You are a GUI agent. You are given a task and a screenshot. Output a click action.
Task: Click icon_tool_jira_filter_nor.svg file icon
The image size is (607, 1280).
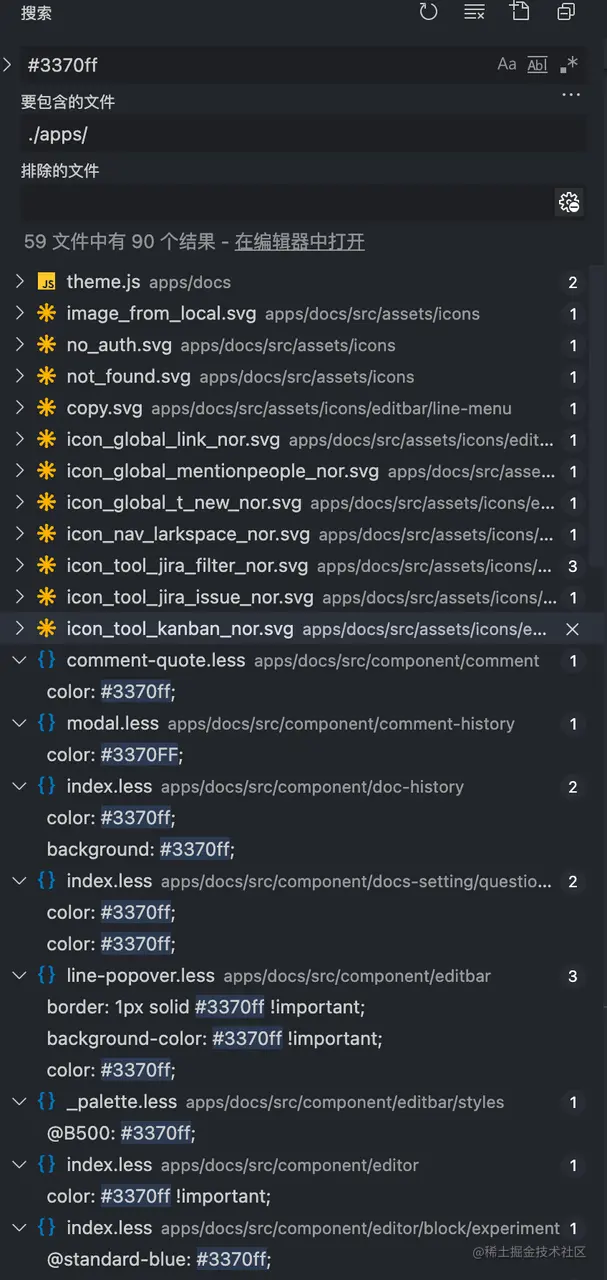46,566
